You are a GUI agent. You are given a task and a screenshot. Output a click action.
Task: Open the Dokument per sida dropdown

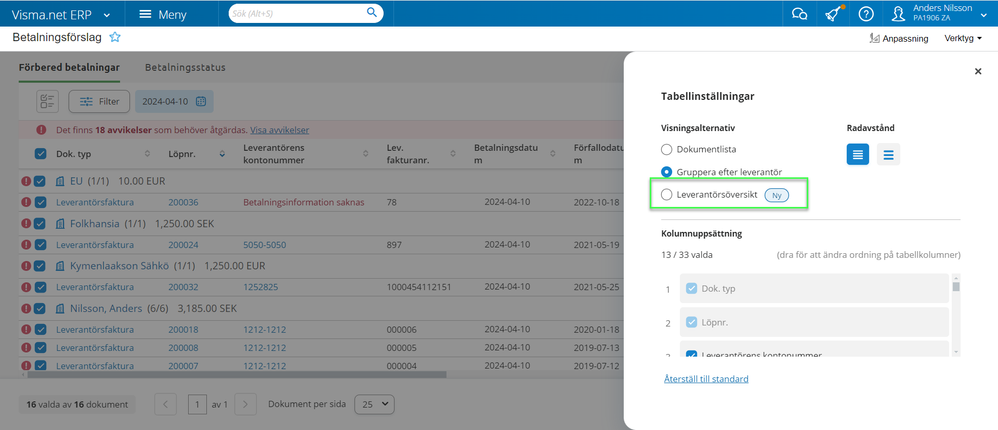[x=373, y=404]
